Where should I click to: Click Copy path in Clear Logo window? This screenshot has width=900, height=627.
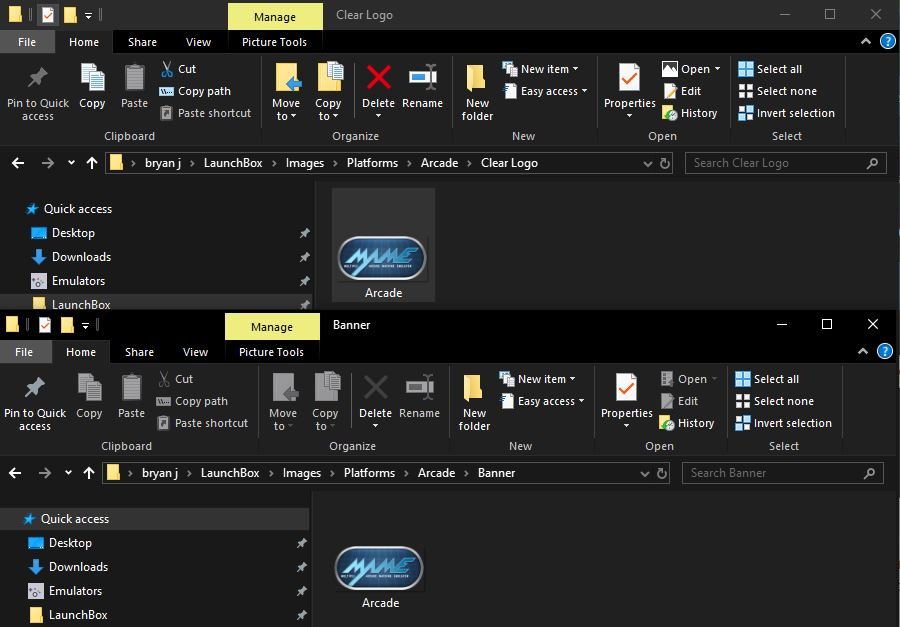tap(195, 91)
